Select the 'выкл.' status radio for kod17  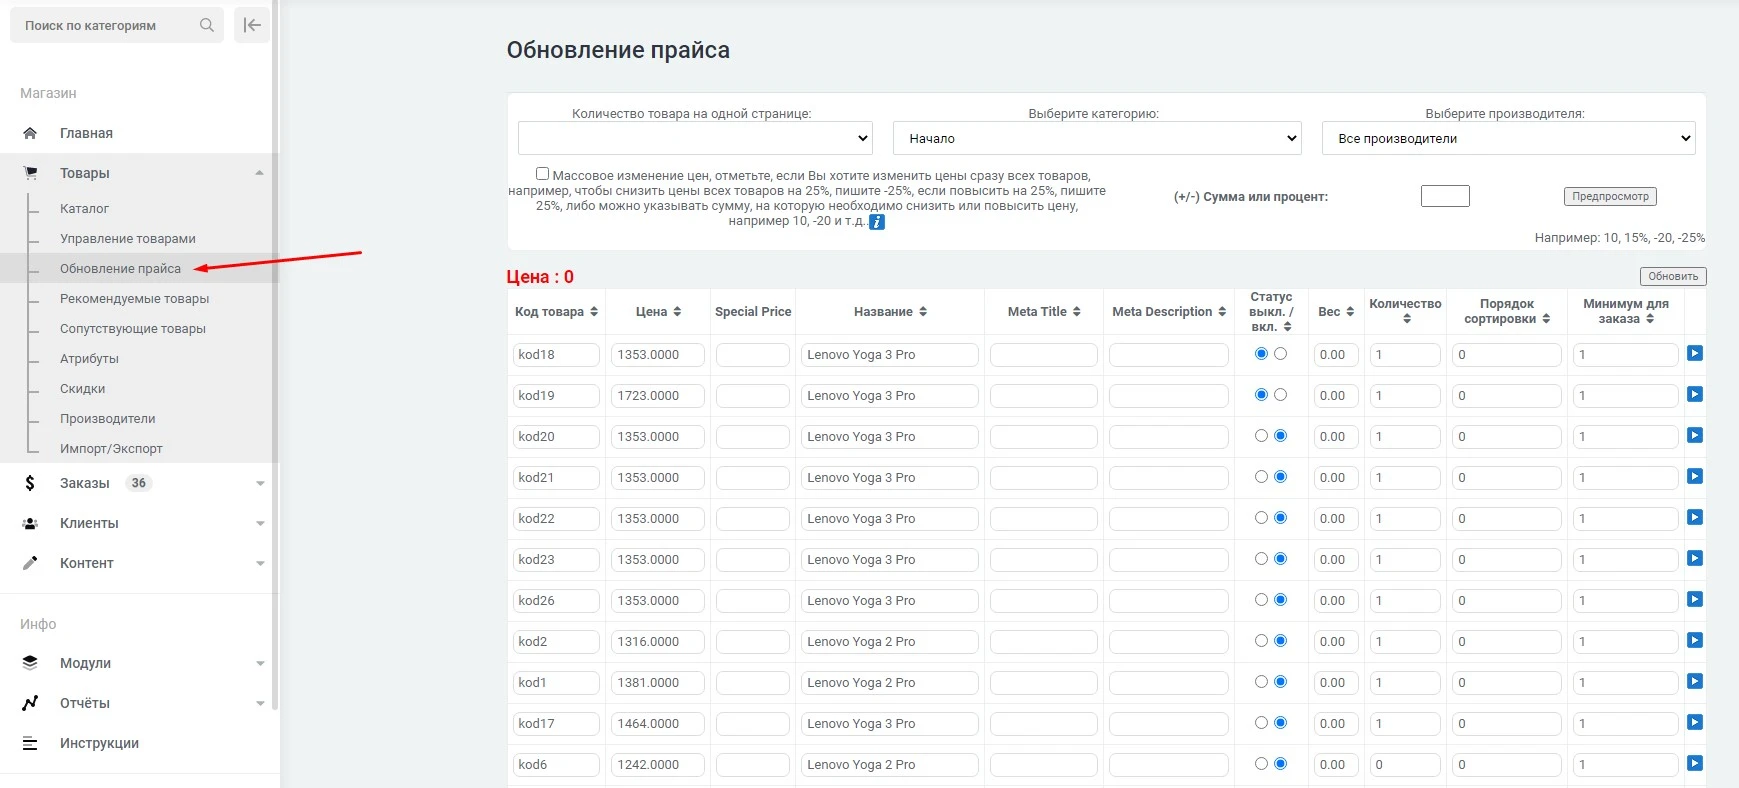click(x=1261, y=723)
